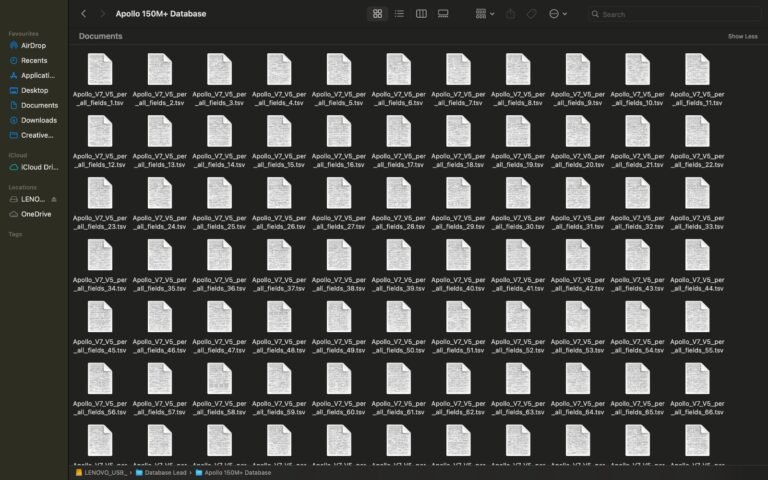Switch to icon grid view
The image size is (768, 480).
pyautogui.click(x=377, y=14)
